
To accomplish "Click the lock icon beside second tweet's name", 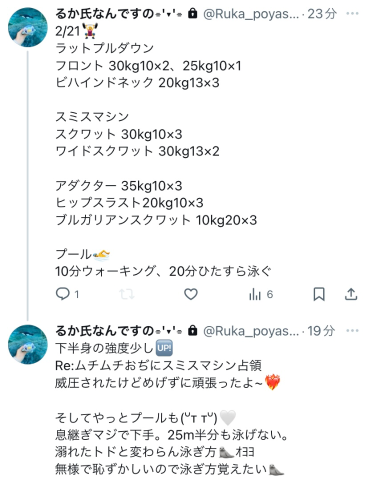I will (x=192, y=331).
